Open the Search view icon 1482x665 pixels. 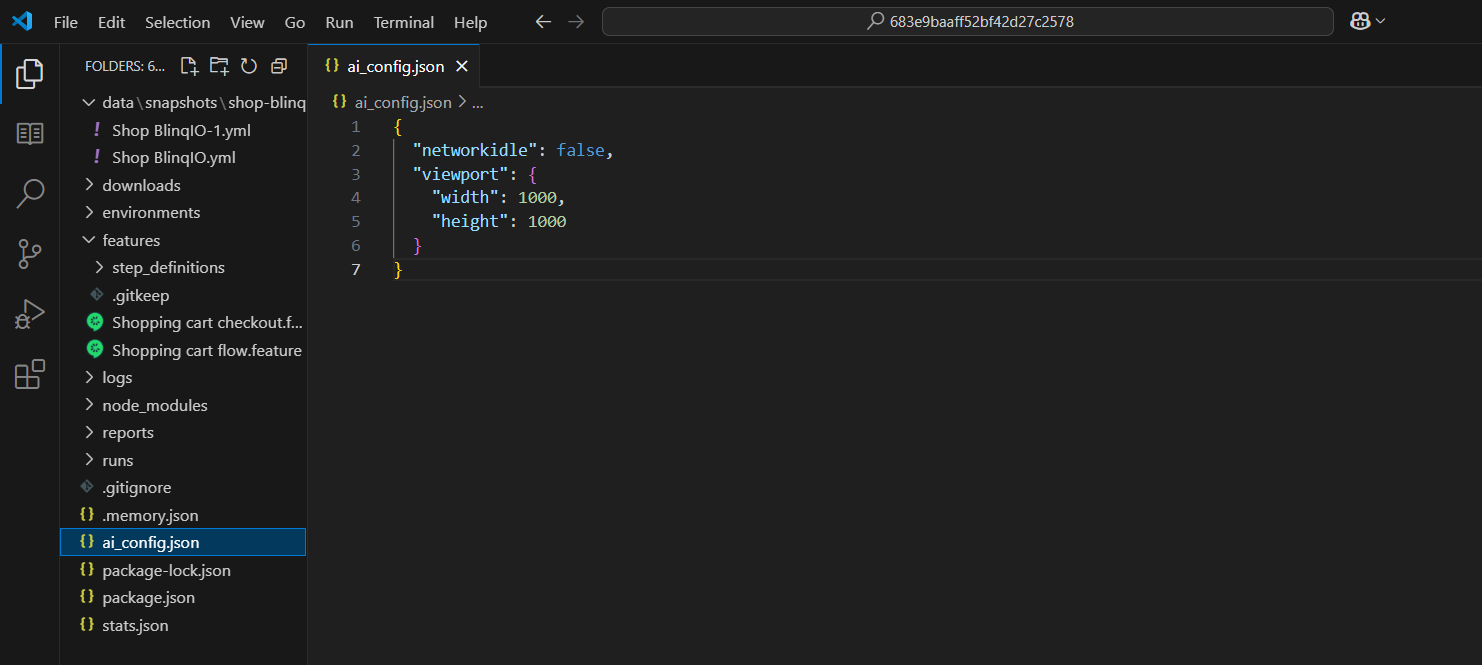tap(30, 193)
